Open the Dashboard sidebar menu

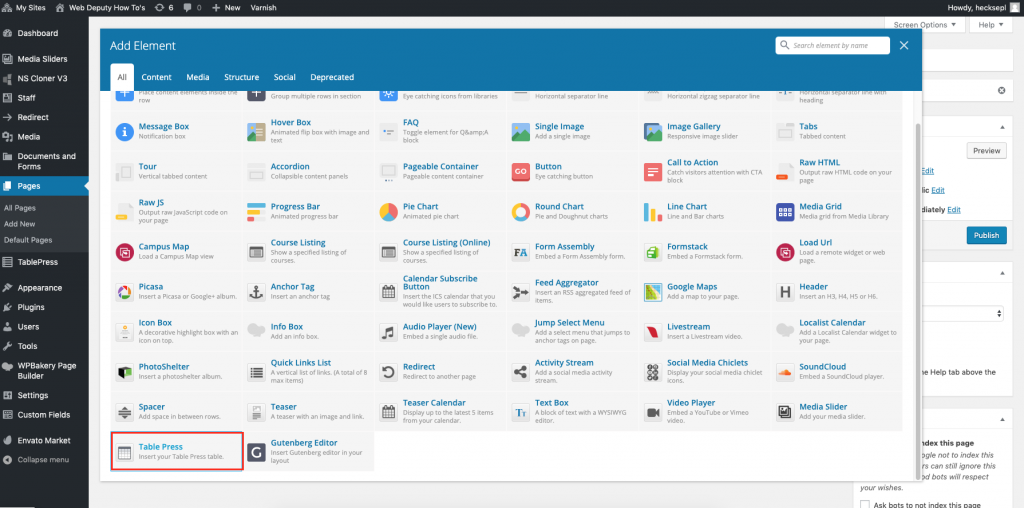click(x=44, y=33)
